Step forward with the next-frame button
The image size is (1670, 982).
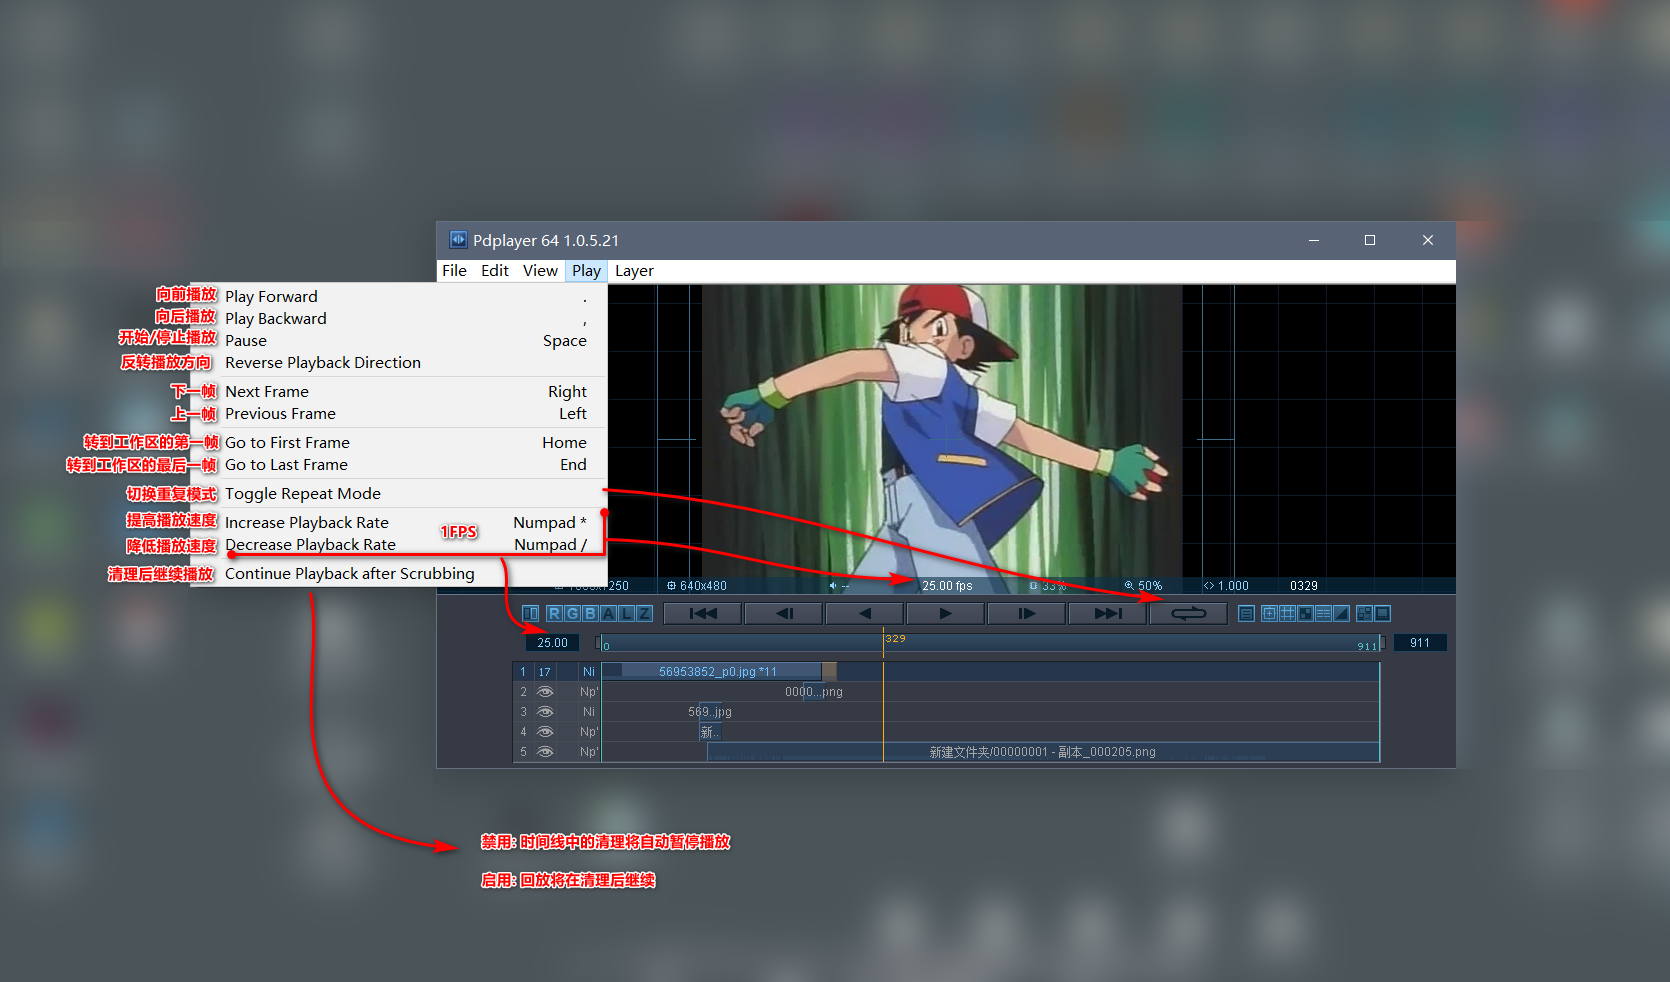click(1026, 614)
